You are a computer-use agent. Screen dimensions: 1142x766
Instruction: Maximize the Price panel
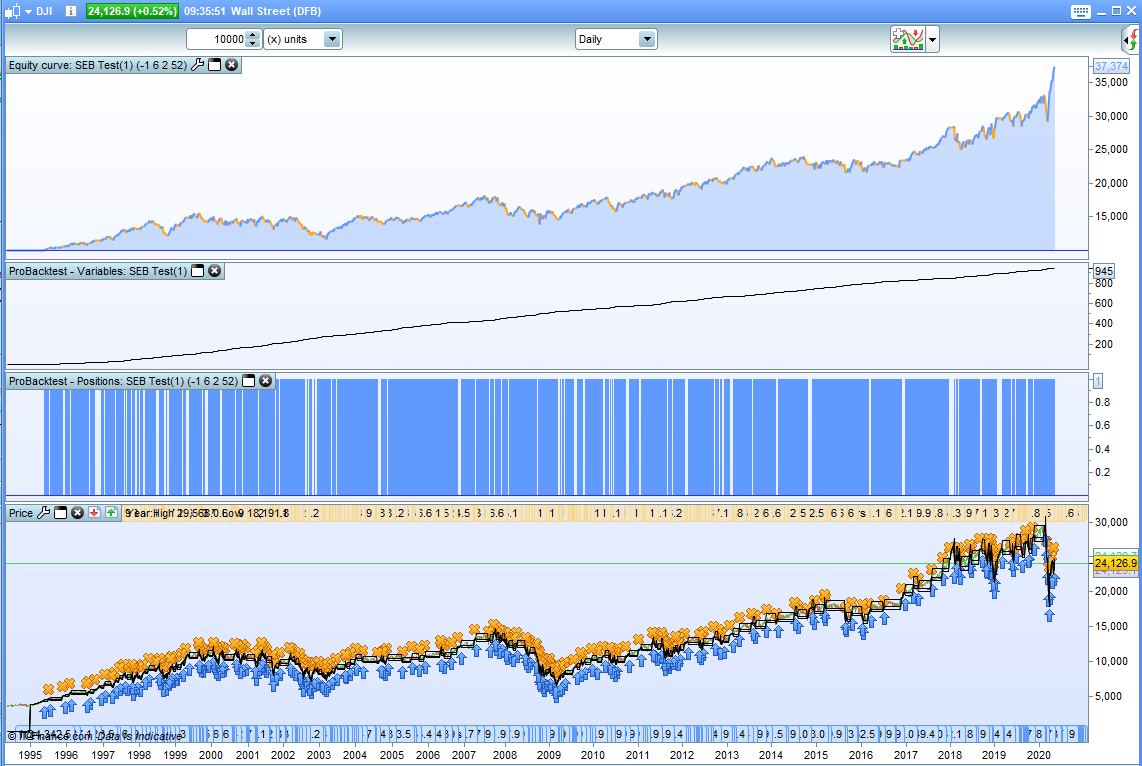60,513
